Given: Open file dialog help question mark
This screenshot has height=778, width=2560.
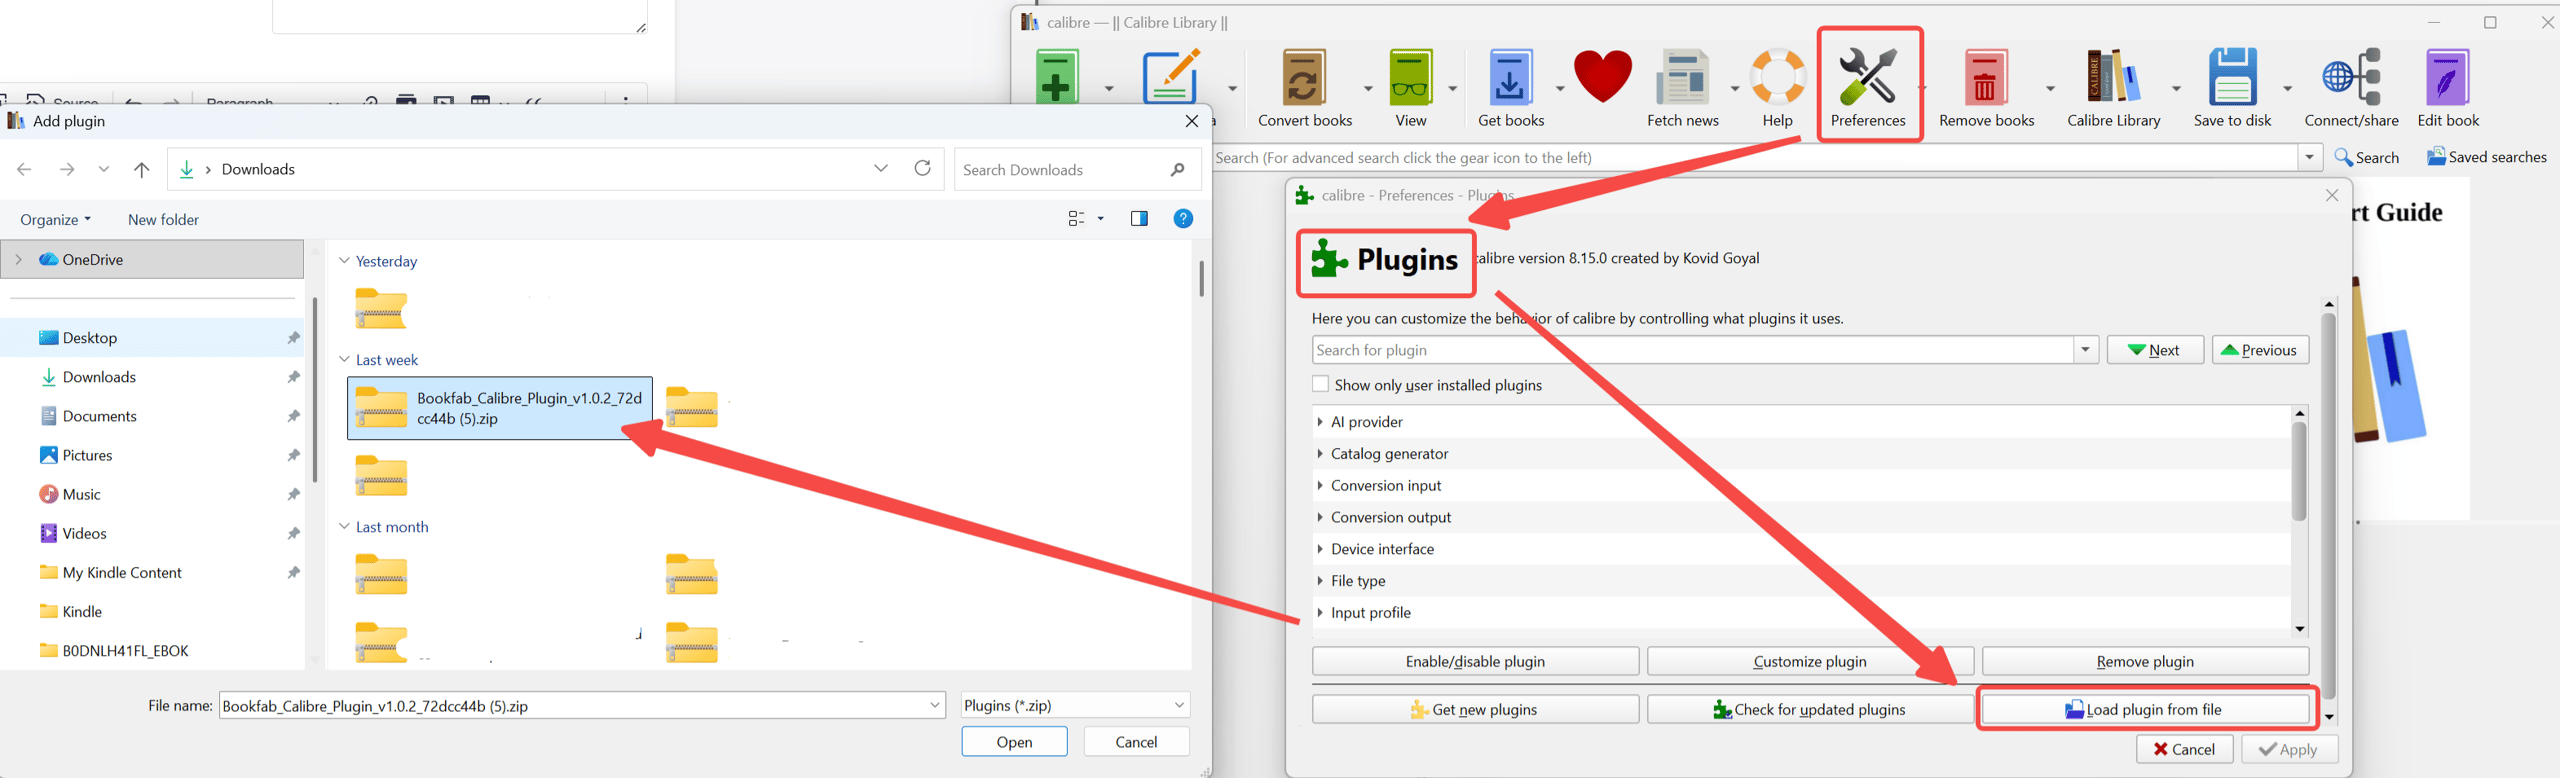Looking at the screenshot, I should (1183, 218).
